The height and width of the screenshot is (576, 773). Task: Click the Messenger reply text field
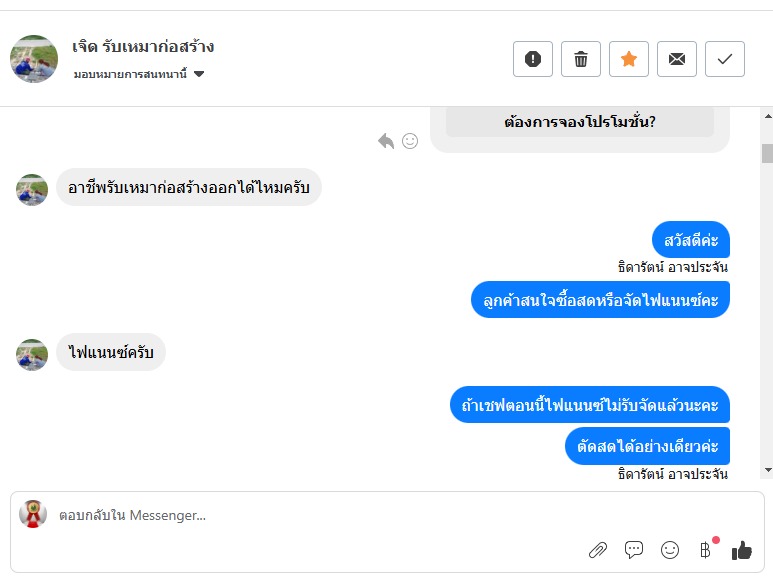pos(300,516)
